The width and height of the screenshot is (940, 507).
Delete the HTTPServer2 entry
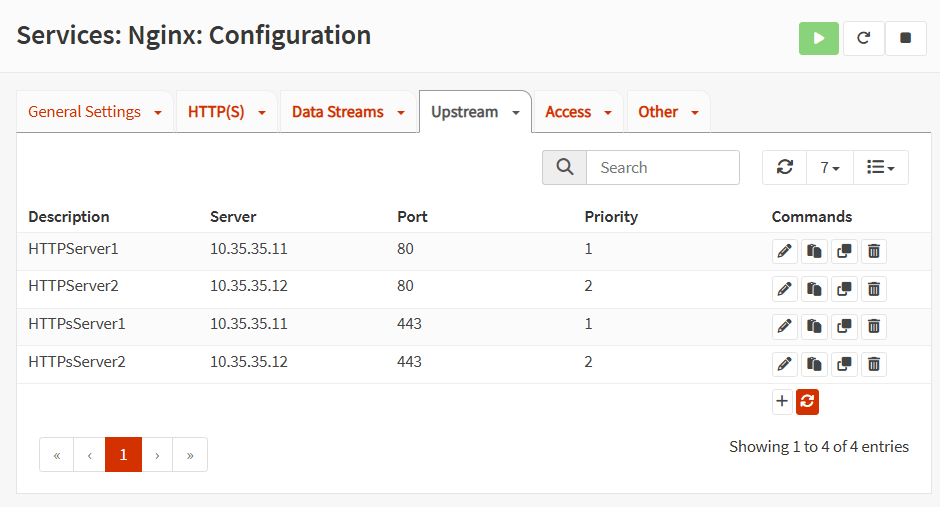tap(874, 289)
